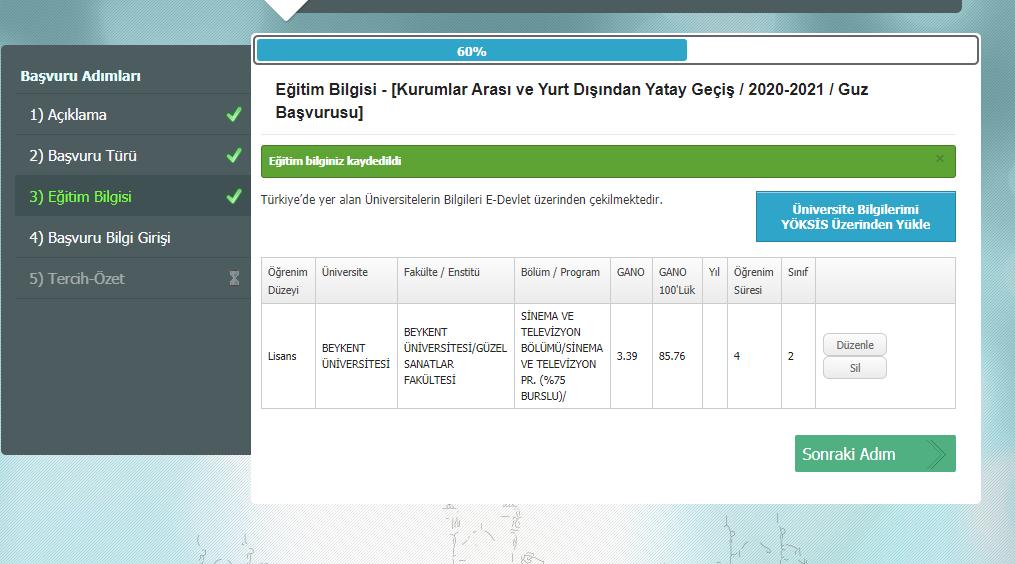Click the Üniversite column header

tap(356, 281)
